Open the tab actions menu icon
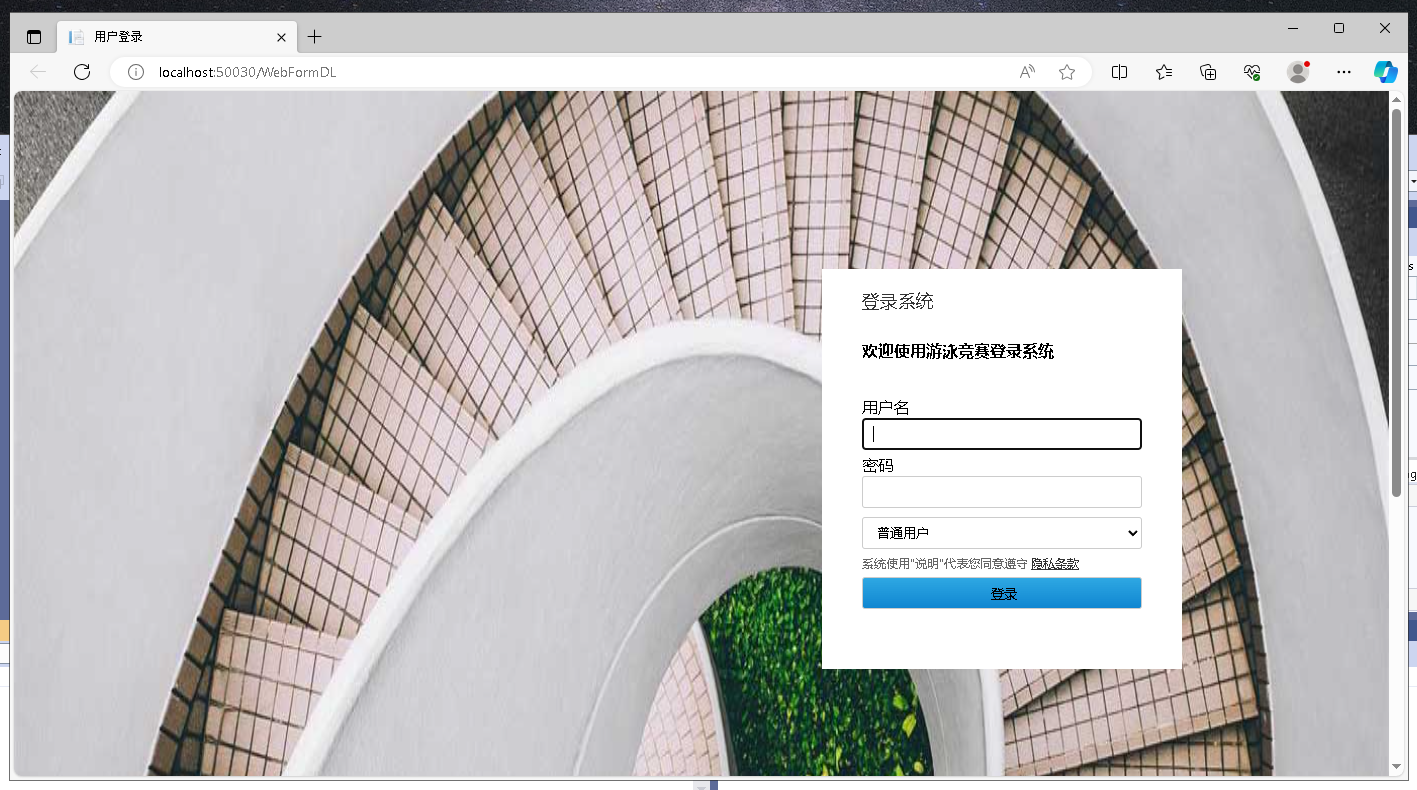Image resolution: width=1417 pixels, height=790 pixels. click(34, 37)
